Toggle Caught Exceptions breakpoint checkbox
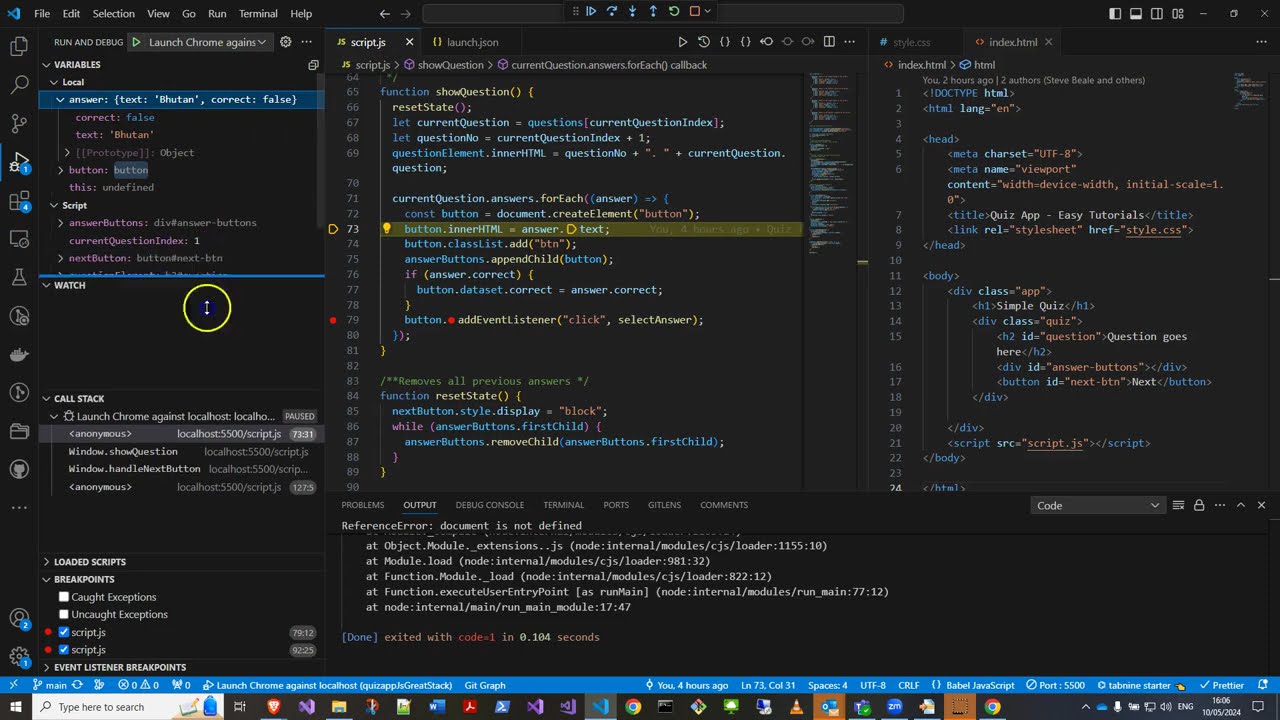 point(64,597)
